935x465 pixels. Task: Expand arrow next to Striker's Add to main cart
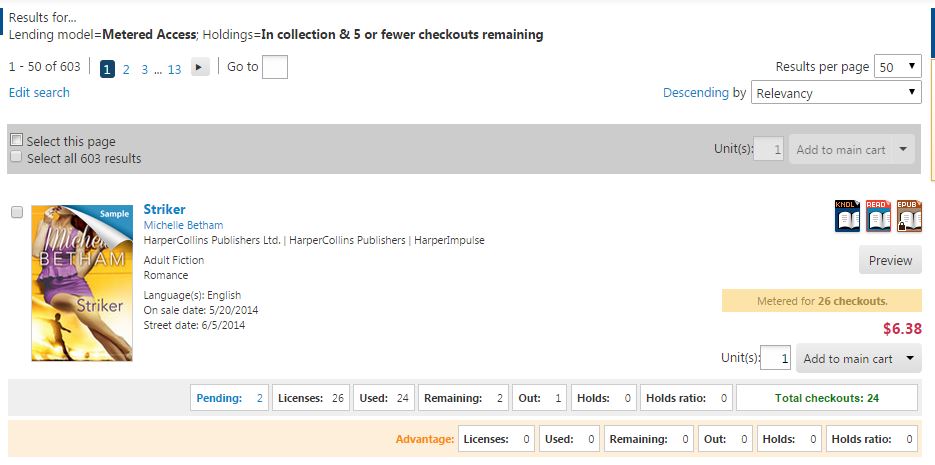click(x=910, y=358)
